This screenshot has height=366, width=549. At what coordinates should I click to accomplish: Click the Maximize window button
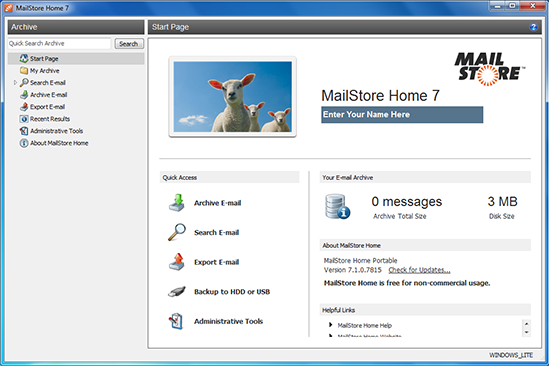[512, 6]
